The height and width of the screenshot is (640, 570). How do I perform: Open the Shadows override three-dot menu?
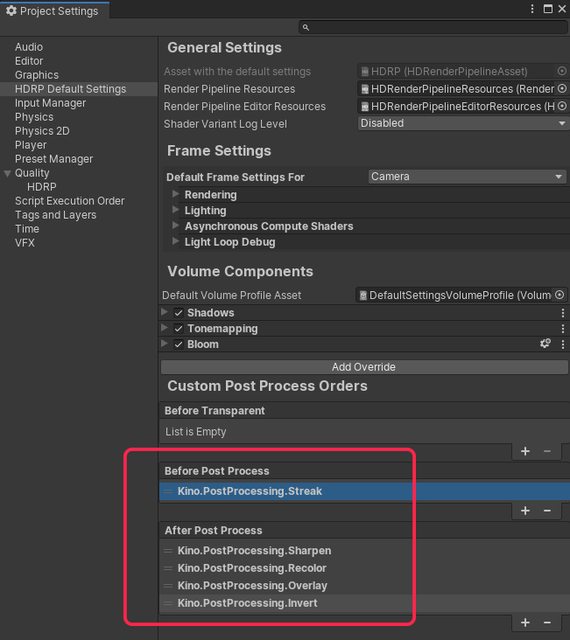563,313
